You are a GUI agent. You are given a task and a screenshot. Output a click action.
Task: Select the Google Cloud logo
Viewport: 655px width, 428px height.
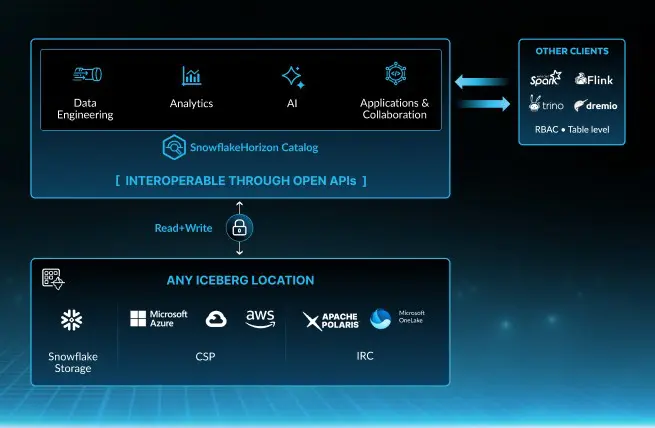coord(216,320)
